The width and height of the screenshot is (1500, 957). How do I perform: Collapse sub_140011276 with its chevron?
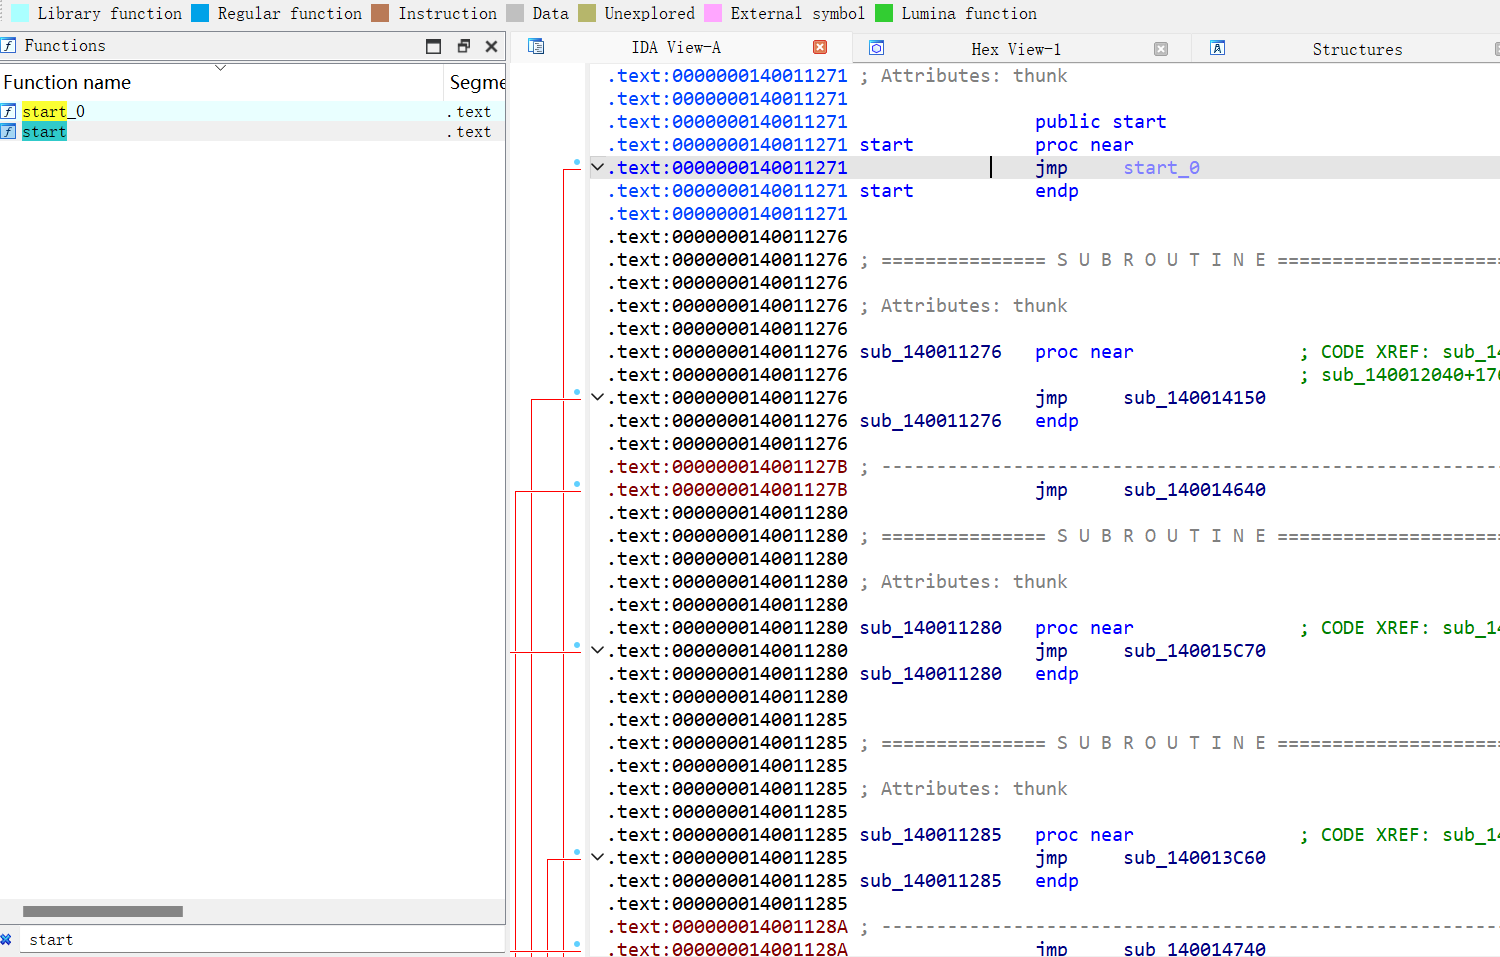(x=598, y=398)
